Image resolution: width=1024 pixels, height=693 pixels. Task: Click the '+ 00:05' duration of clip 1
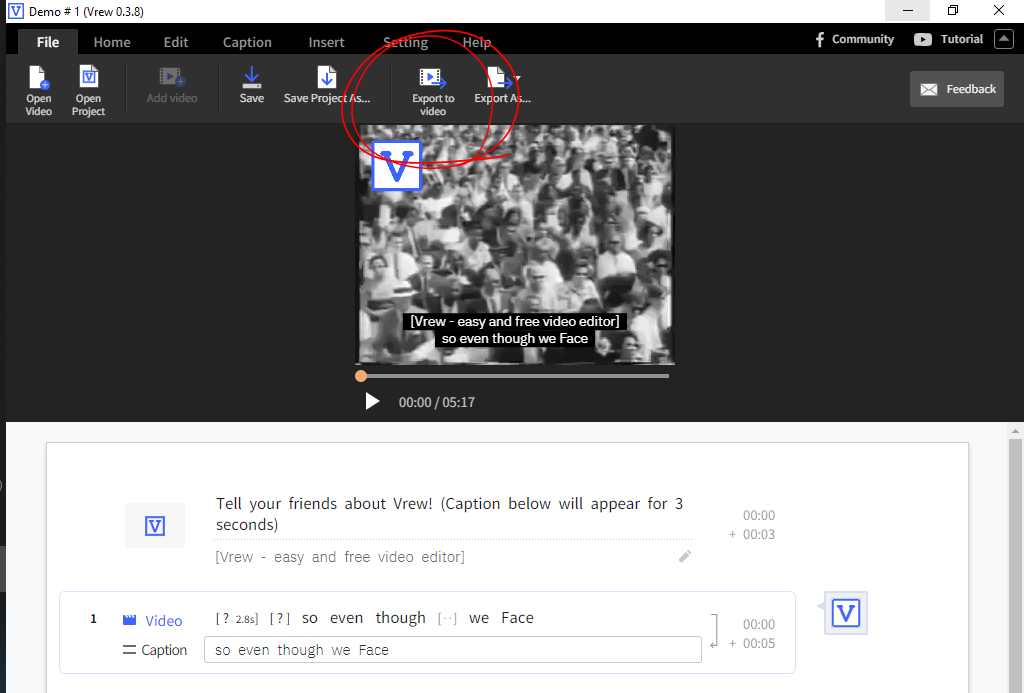pos(752,643)
